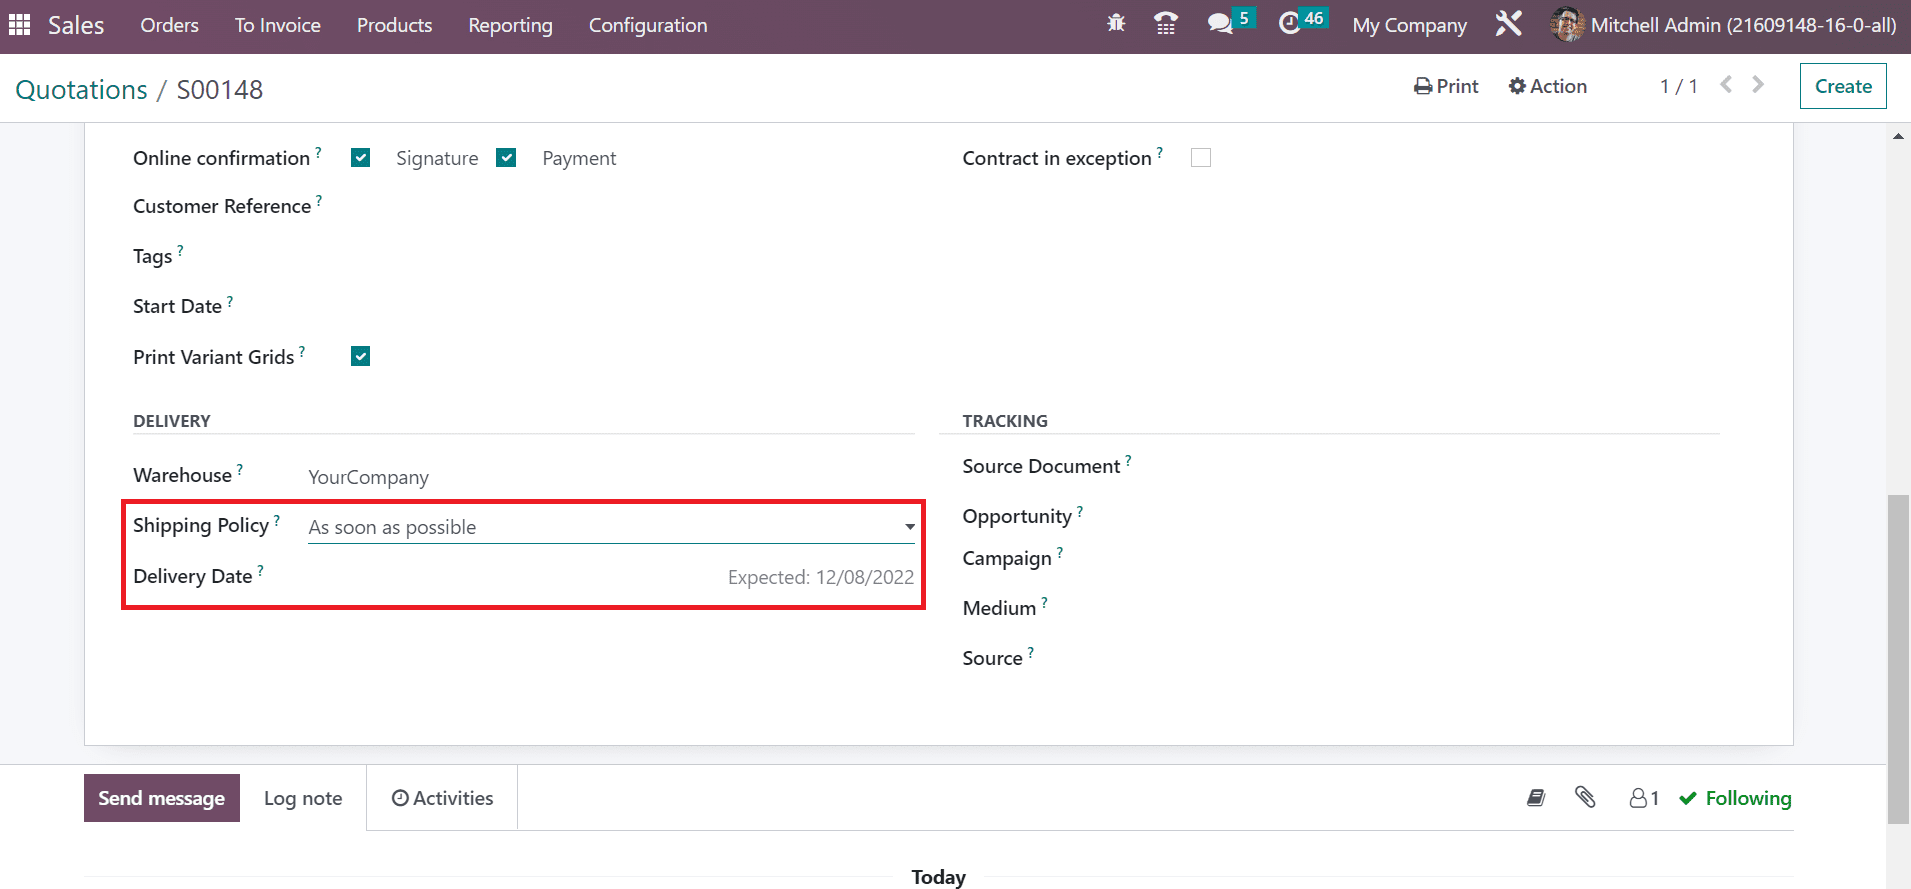Image resolution: width=1911 pixels, height=889 pixels.
Task: Click the YourCompany warehouse value
Action: tap(368, 477)
